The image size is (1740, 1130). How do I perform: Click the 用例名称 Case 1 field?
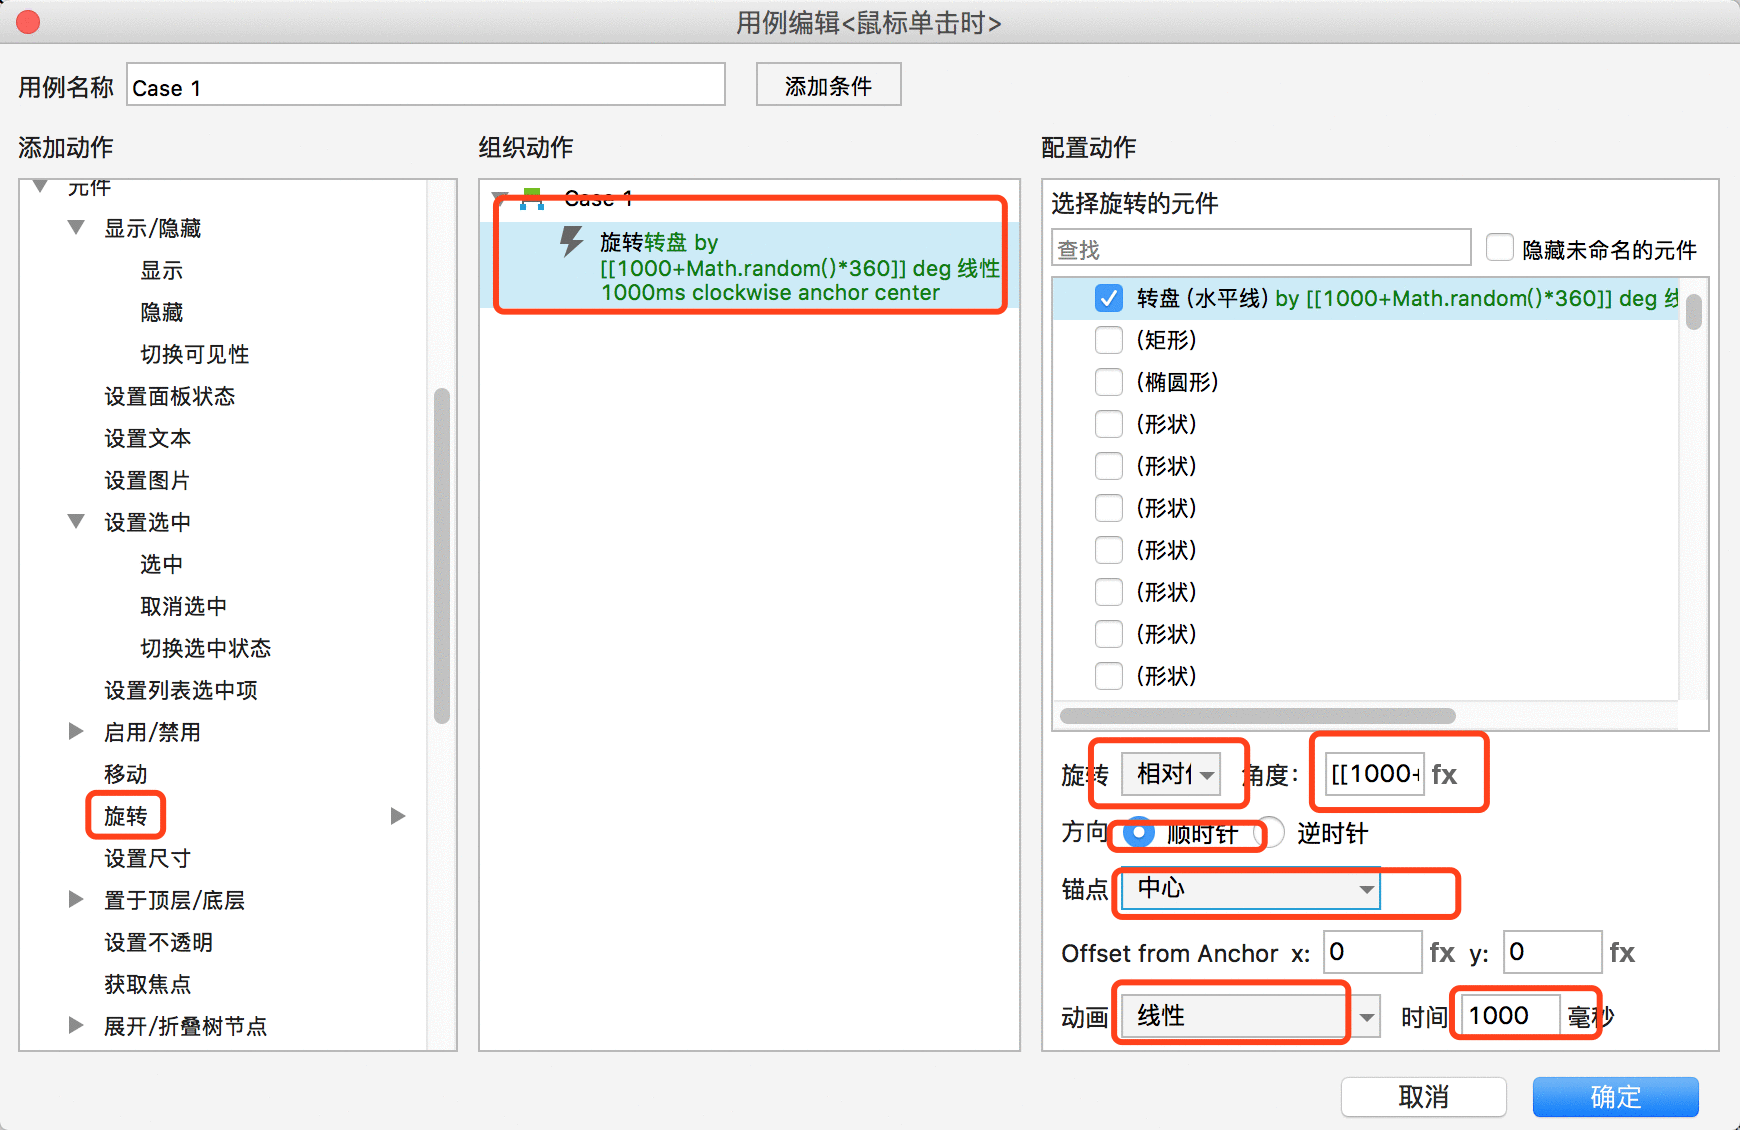click(426, 85)
